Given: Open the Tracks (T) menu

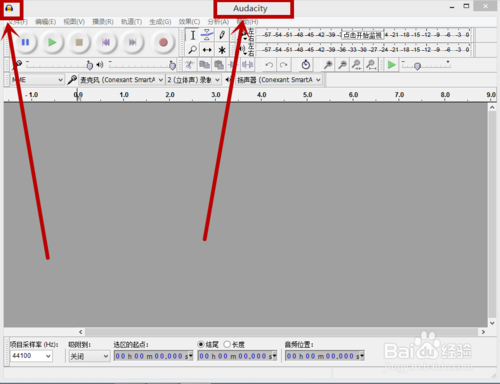Looking at the screenshot, I should 131,22.
